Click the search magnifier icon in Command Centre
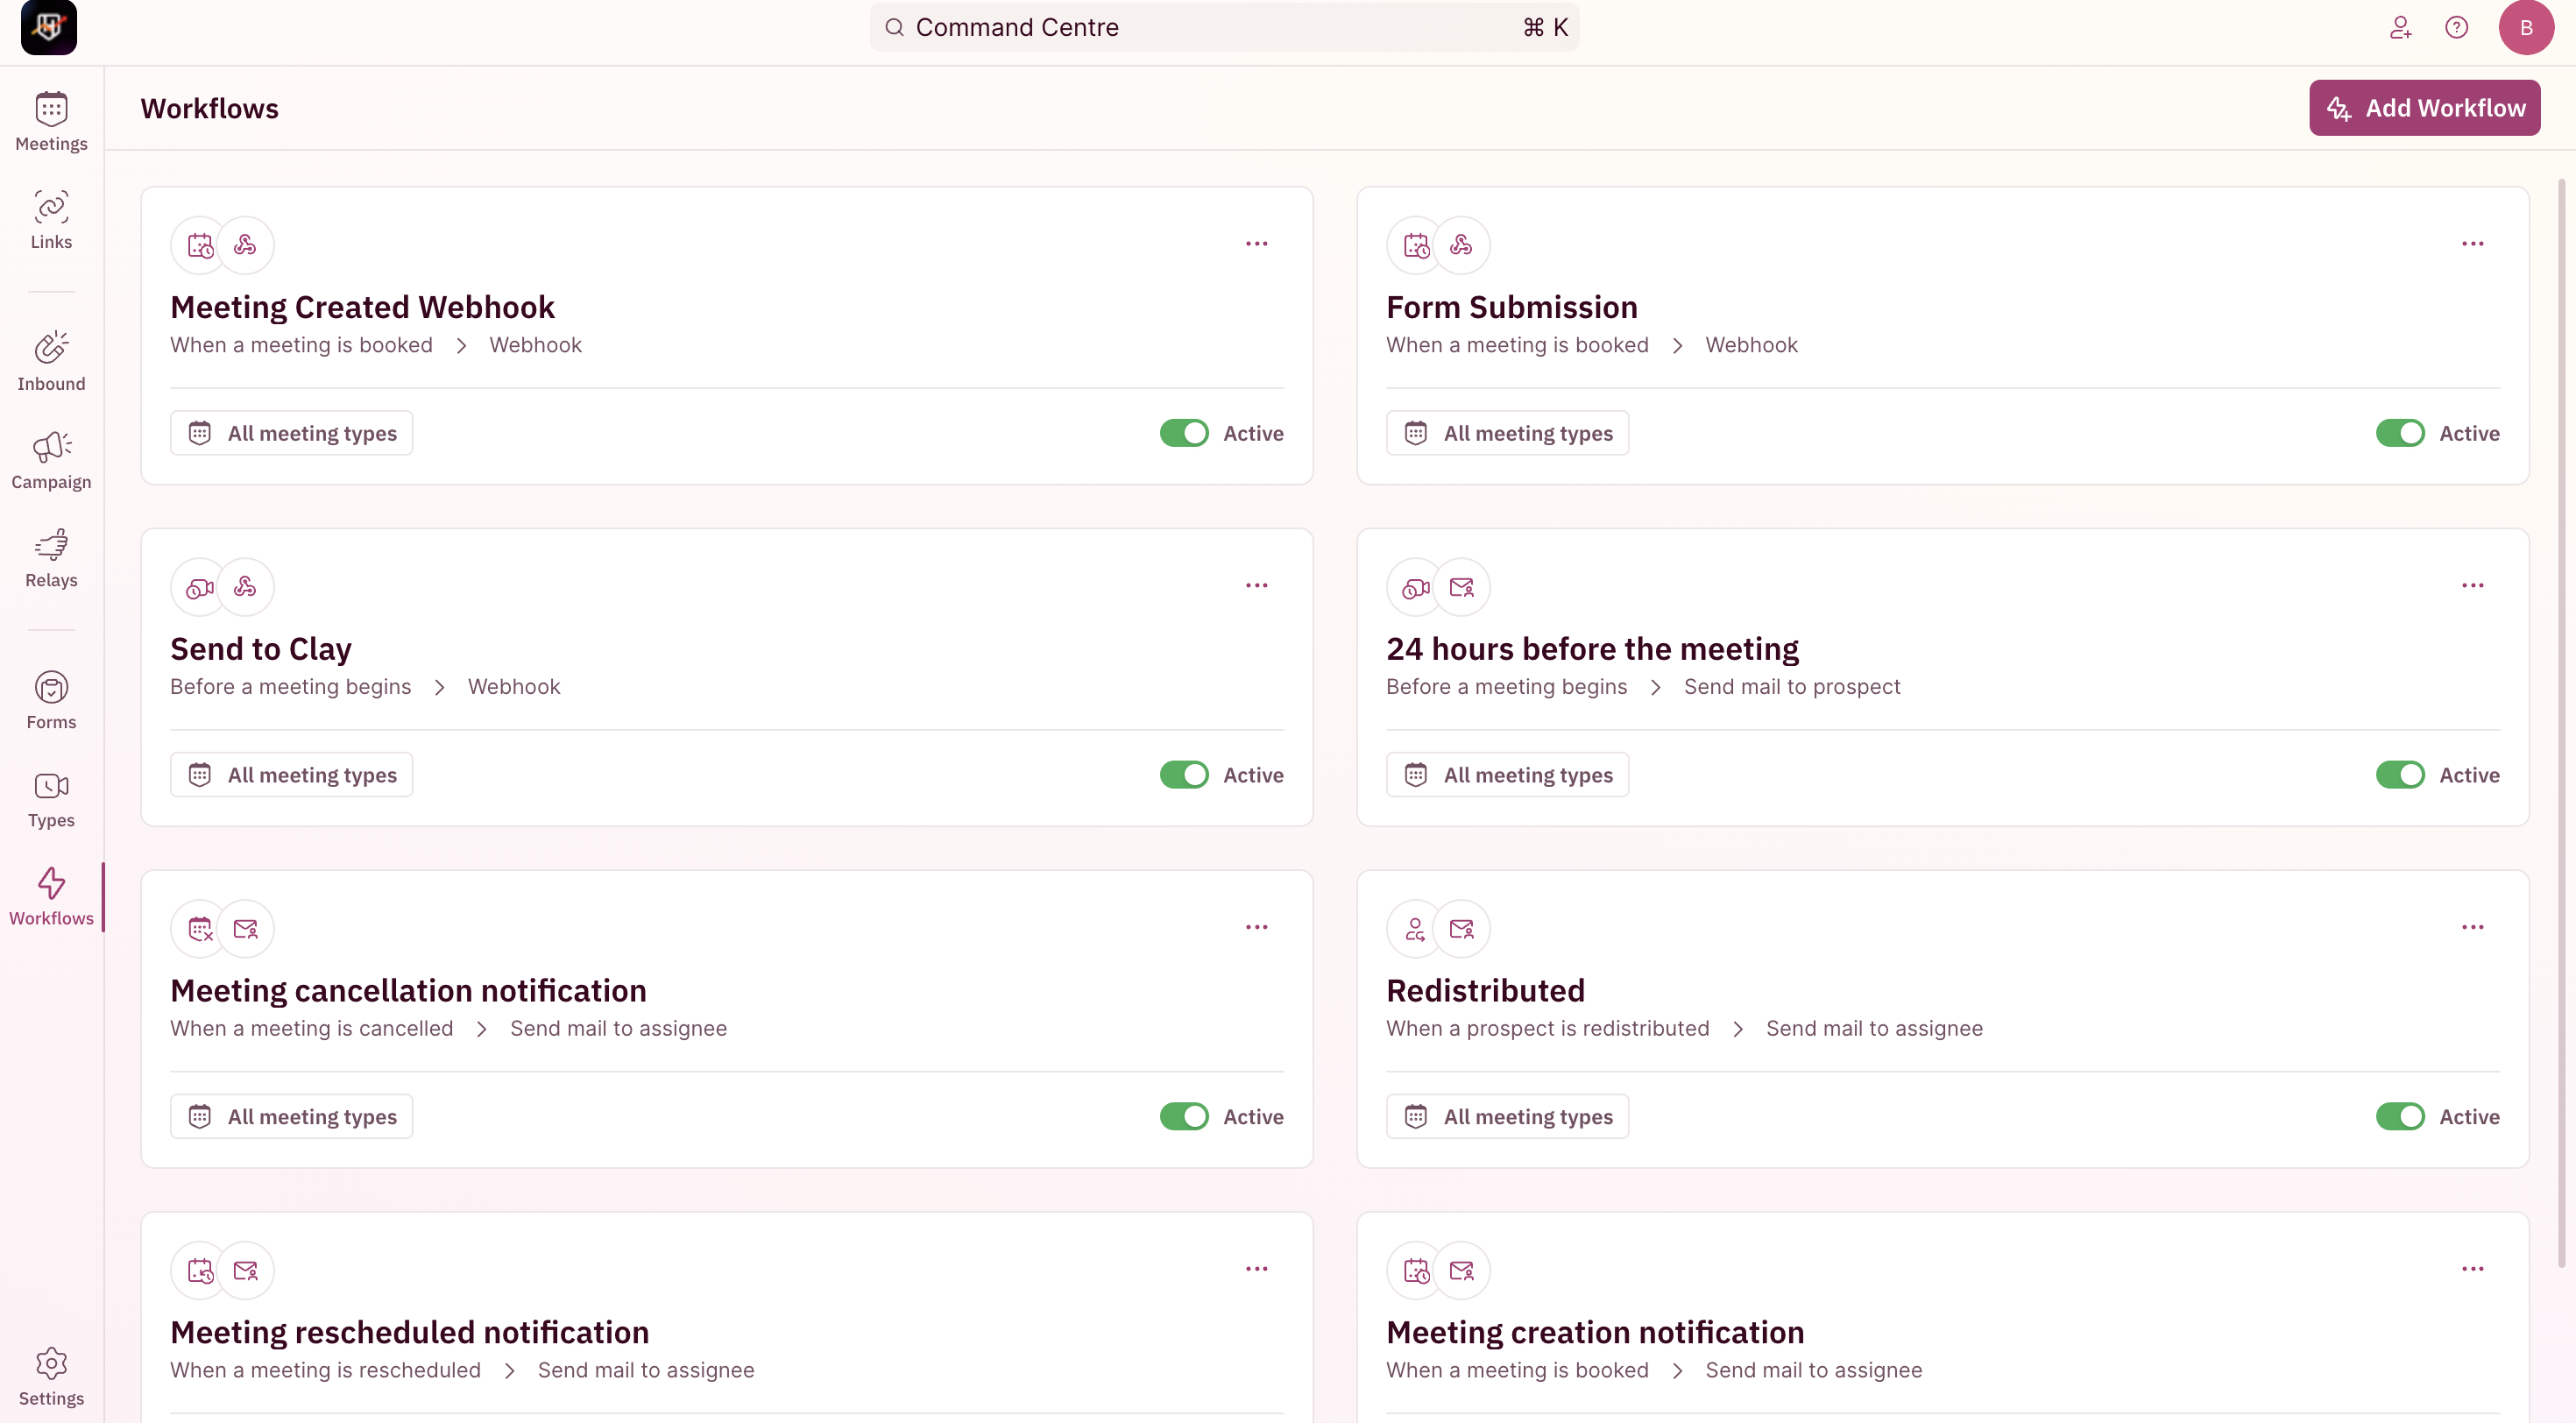Viewport: 2576px width, 1423px height. pyautogui.click(x=894, y=27)
